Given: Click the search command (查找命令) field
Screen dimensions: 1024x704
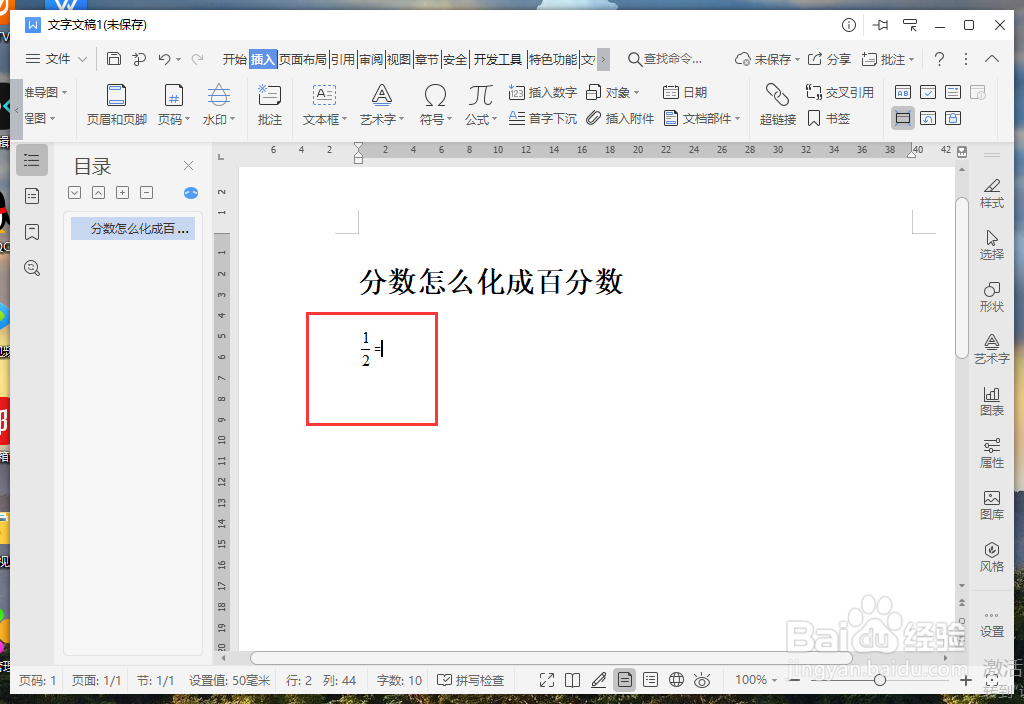Looking at the screenshot, I should click(x=665, y=59).
